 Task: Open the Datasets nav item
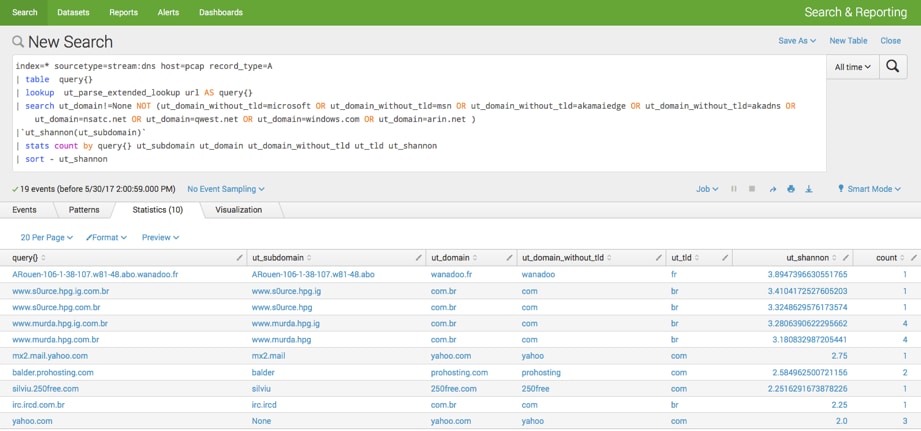coord(73,12)
